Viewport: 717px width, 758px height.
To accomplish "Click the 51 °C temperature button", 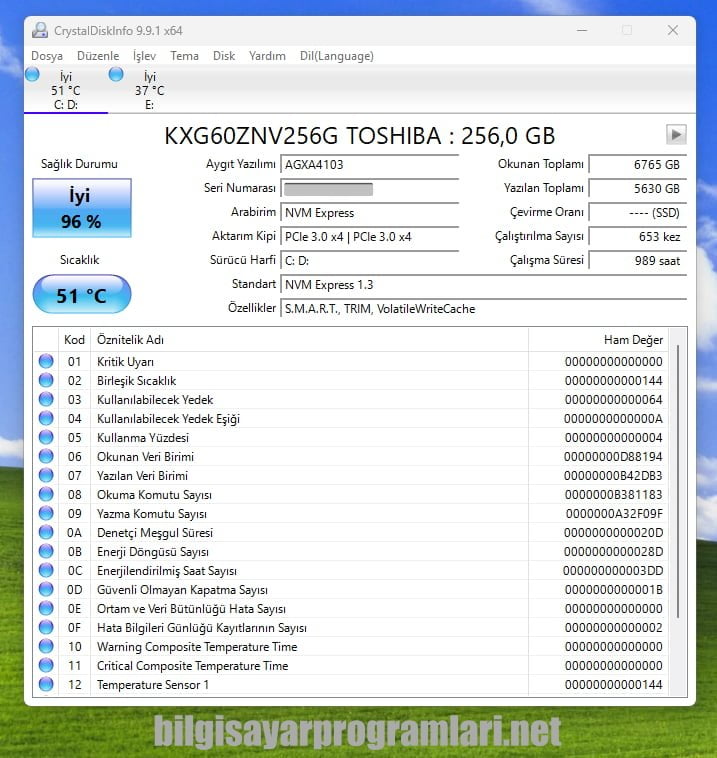I will [x=82, y=294].
